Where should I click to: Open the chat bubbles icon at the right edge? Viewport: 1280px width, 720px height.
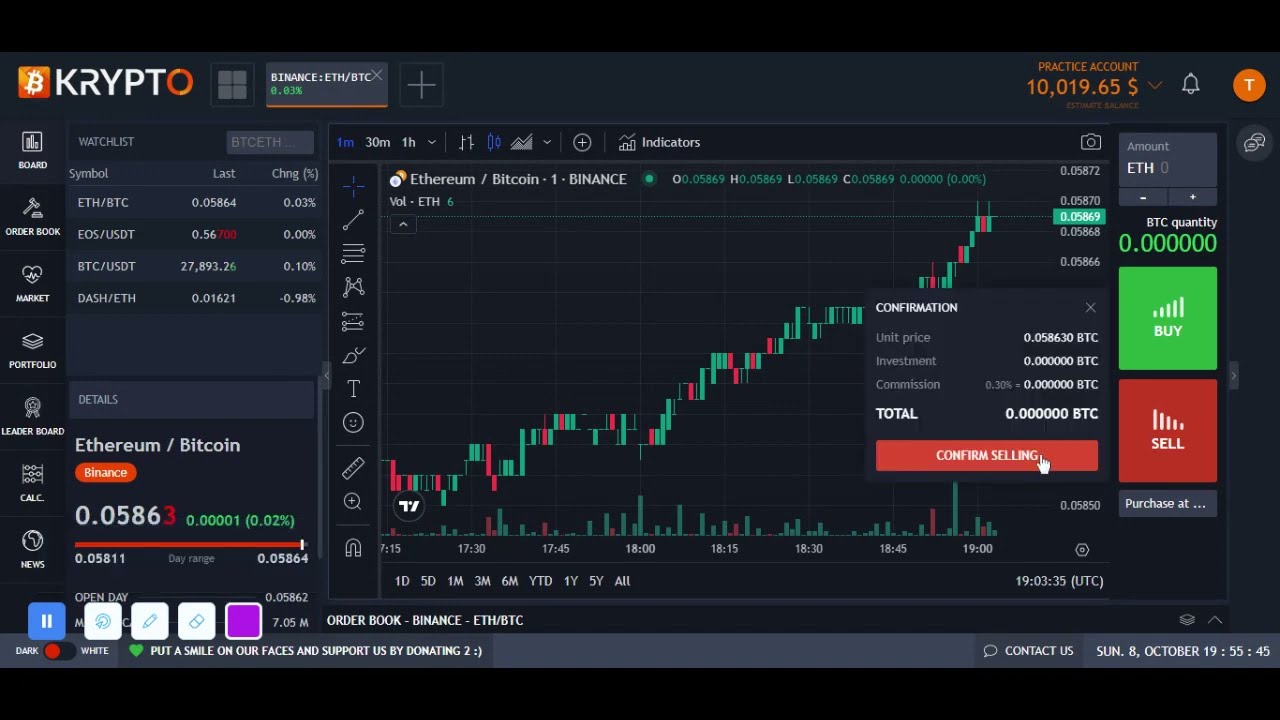pyautogui.click(x=1254, y=143)
